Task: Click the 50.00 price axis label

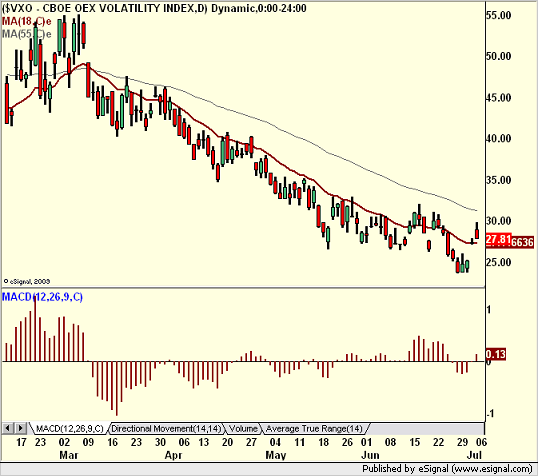Action: (499, 56)
